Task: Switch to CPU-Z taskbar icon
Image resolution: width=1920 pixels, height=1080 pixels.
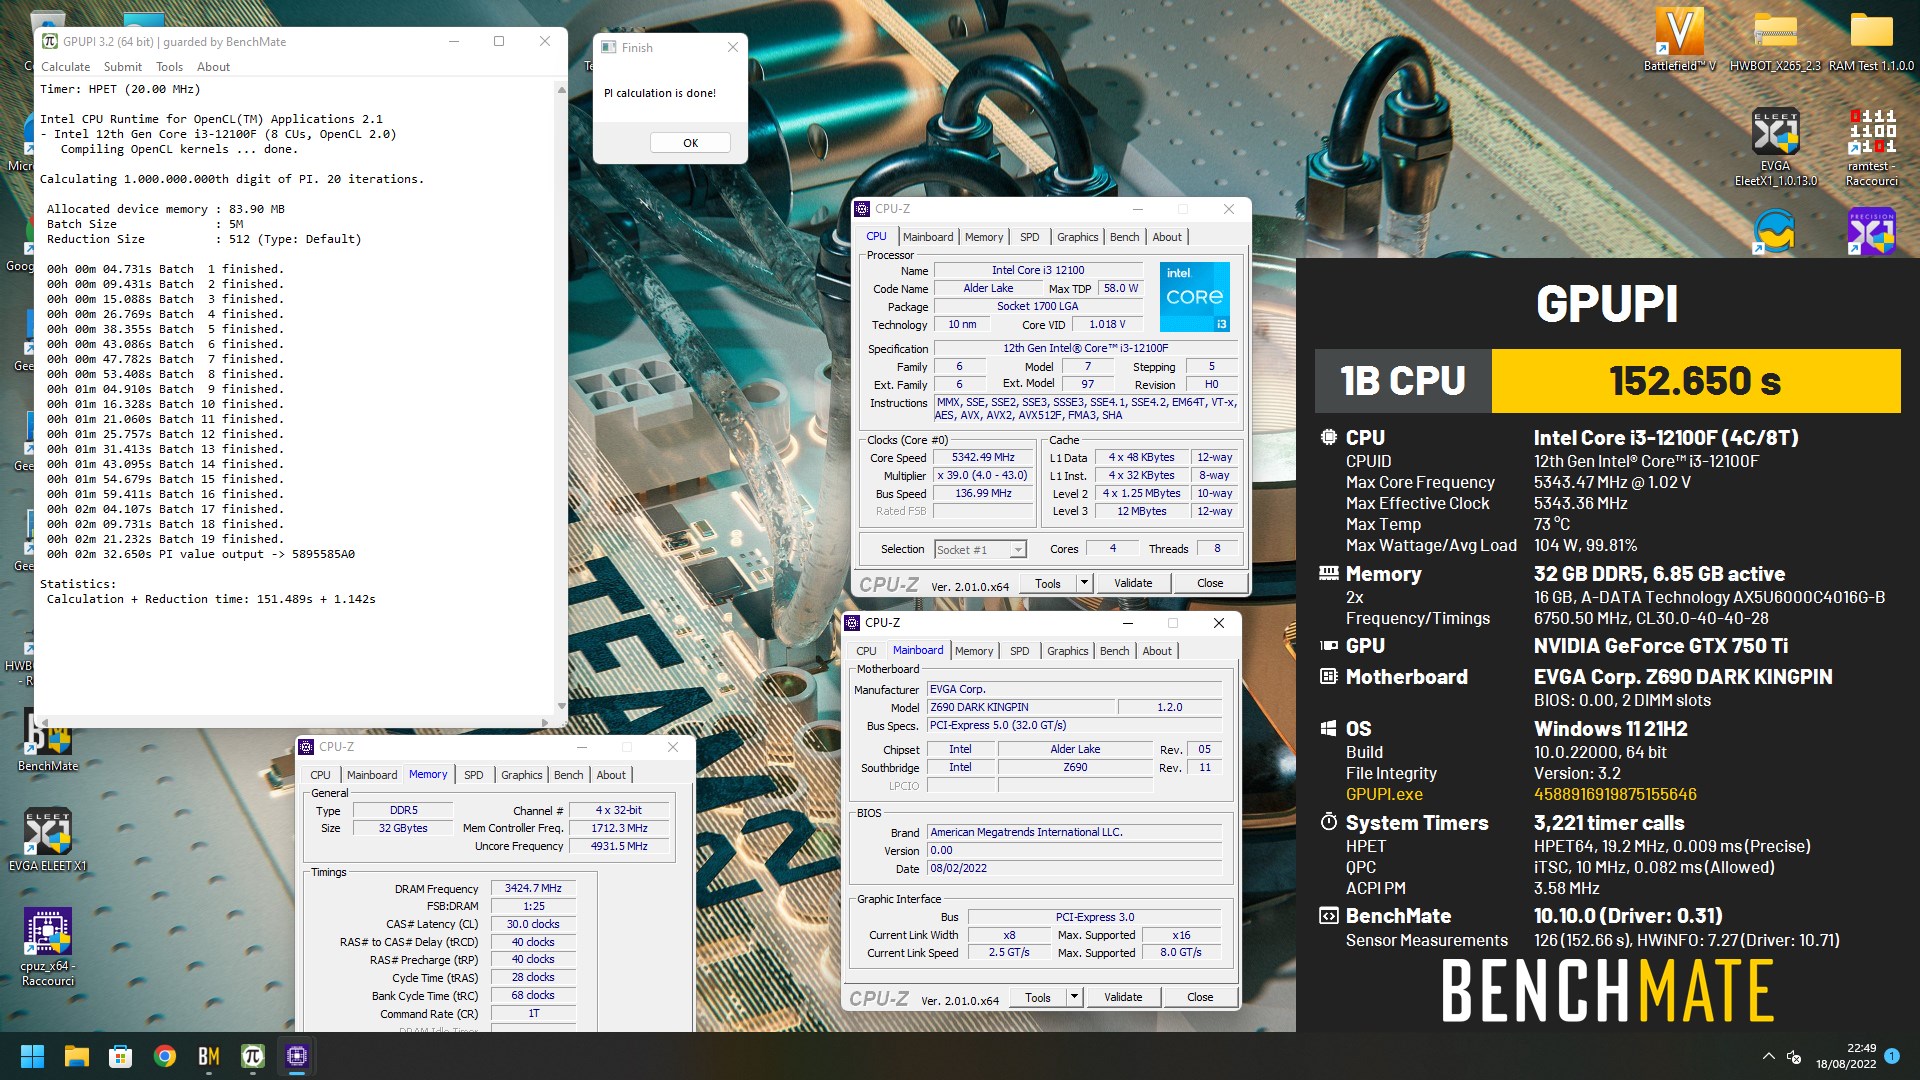Action: 296,1056
